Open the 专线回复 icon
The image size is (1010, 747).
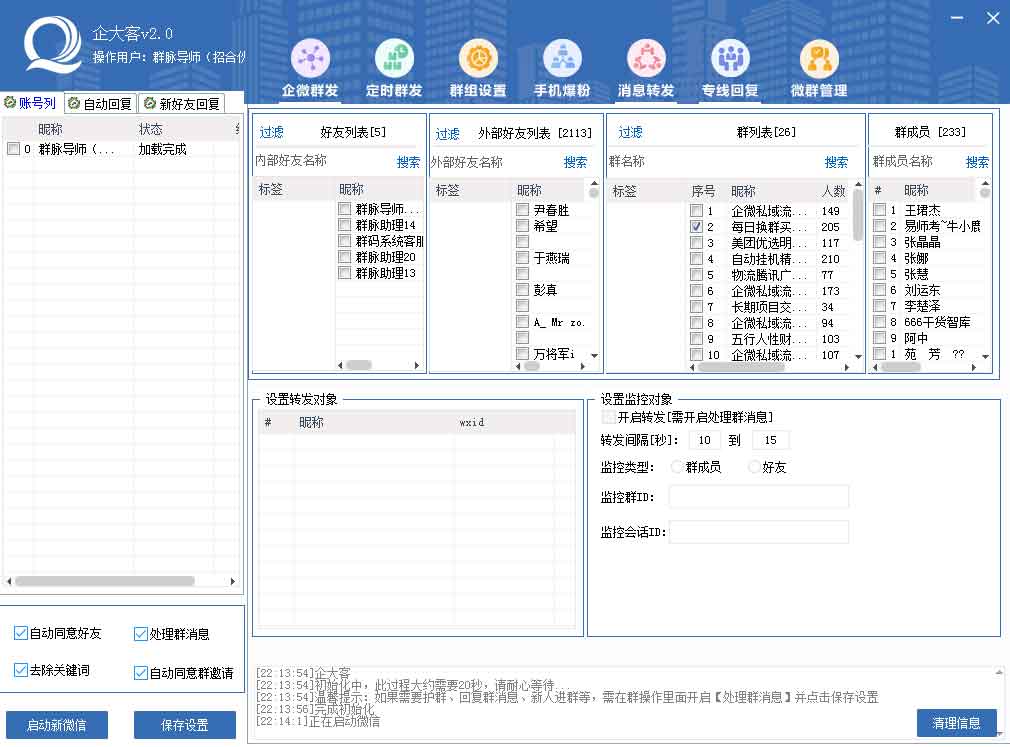pos(730,60)
